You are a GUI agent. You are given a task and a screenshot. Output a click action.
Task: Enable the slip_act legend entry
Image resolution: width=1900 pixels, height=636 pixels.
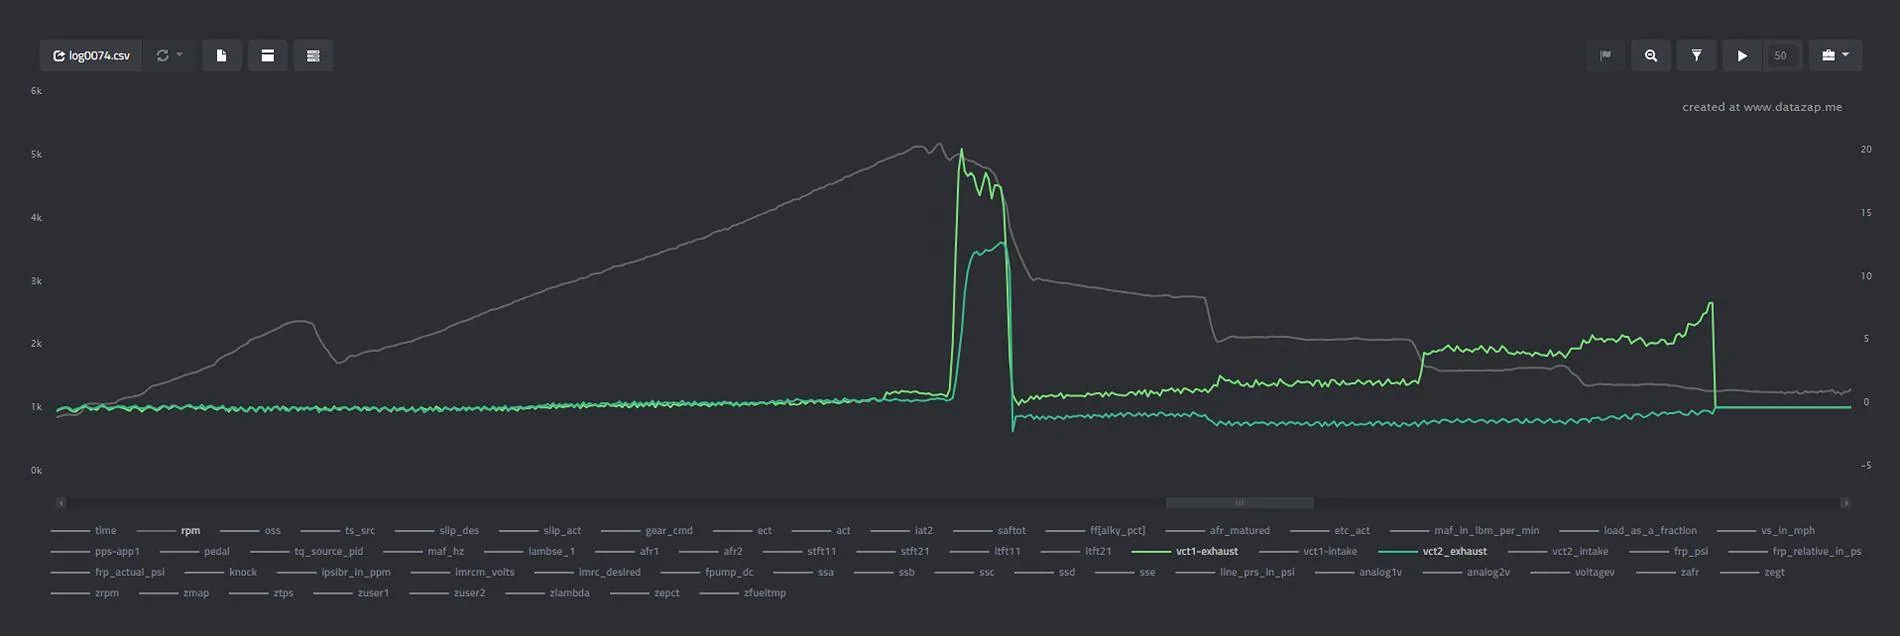coord(540,531)
